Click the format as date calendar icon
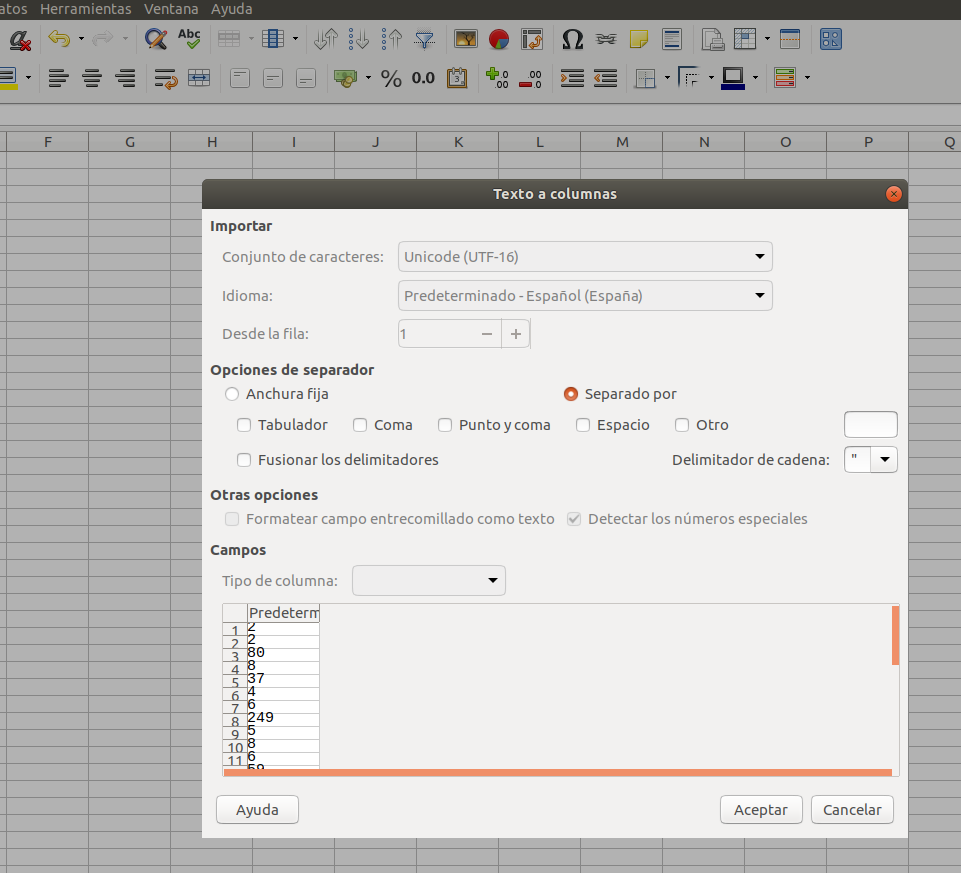 click(x=457, y=78)
